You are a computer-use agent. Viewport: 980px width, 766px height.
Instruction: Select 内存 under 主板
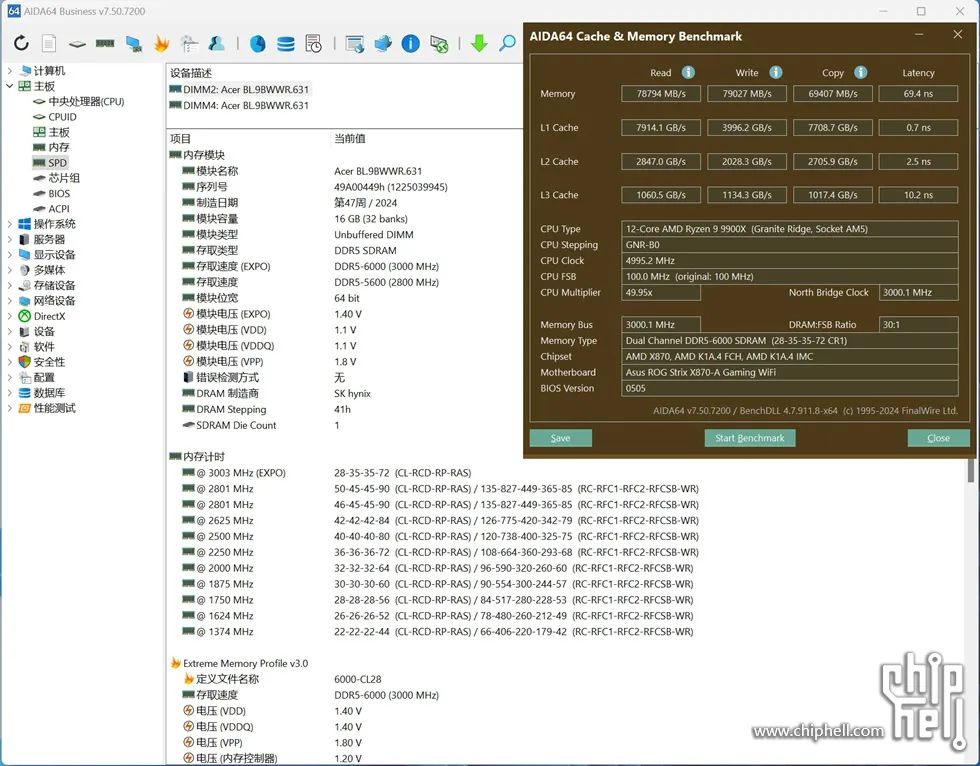coord(59,147)
